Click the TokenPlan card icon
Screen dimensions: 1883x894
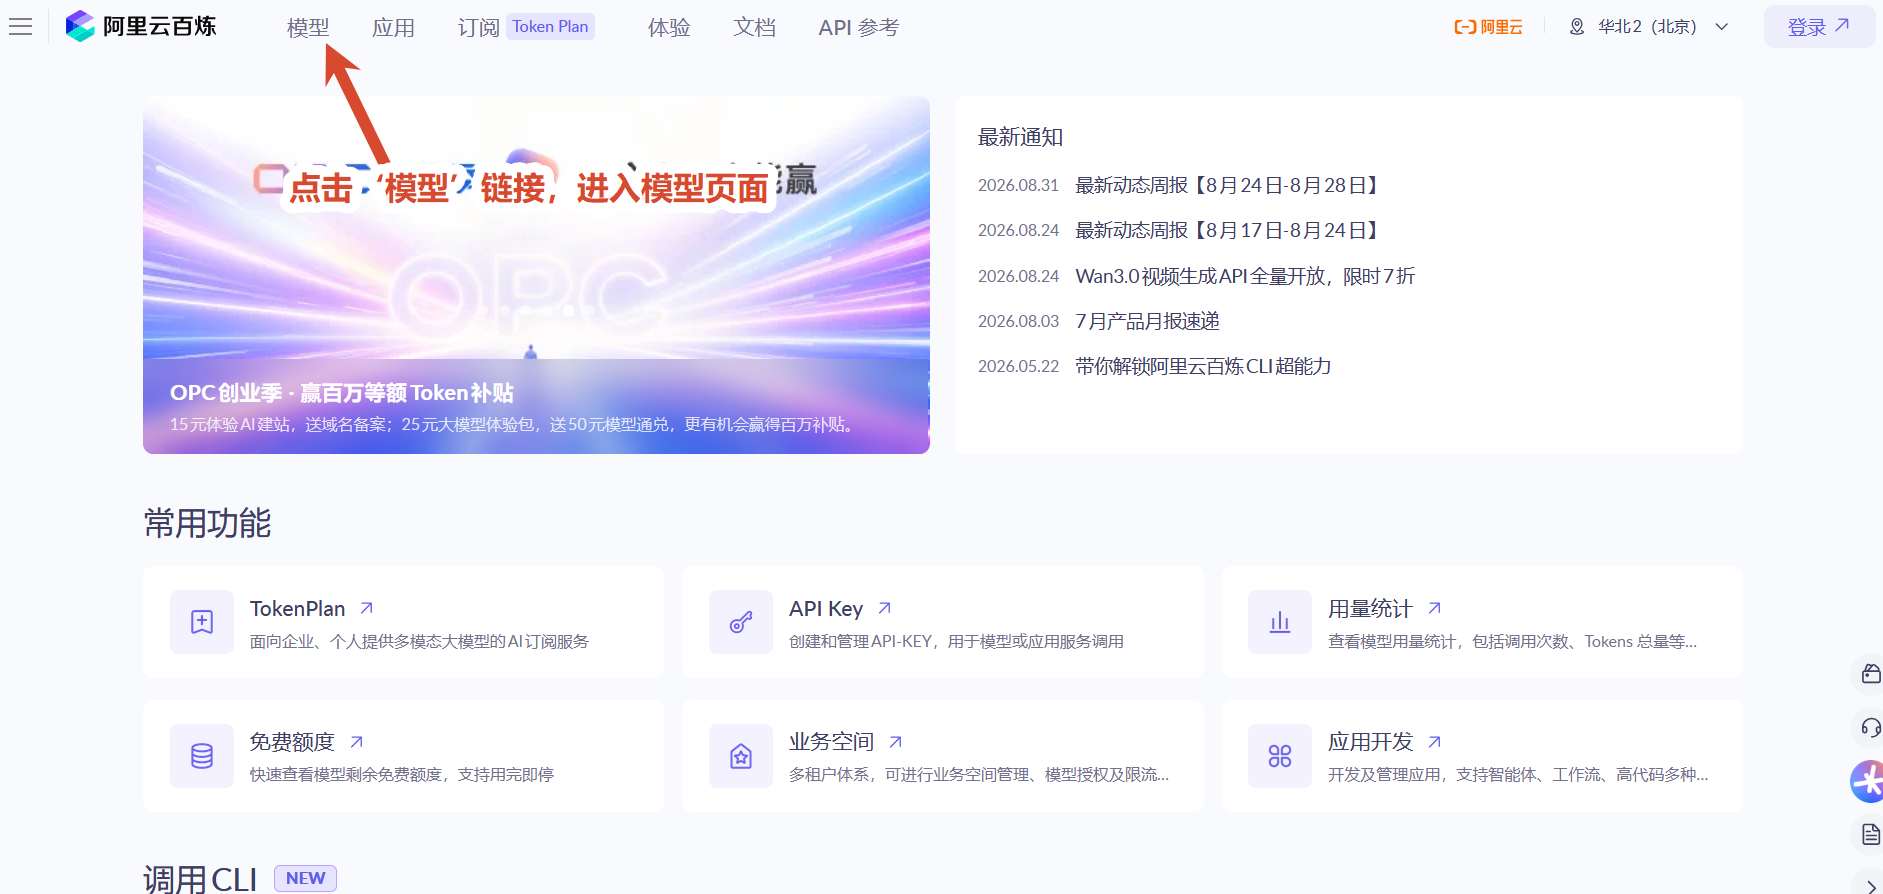click(x=202, y=622)
